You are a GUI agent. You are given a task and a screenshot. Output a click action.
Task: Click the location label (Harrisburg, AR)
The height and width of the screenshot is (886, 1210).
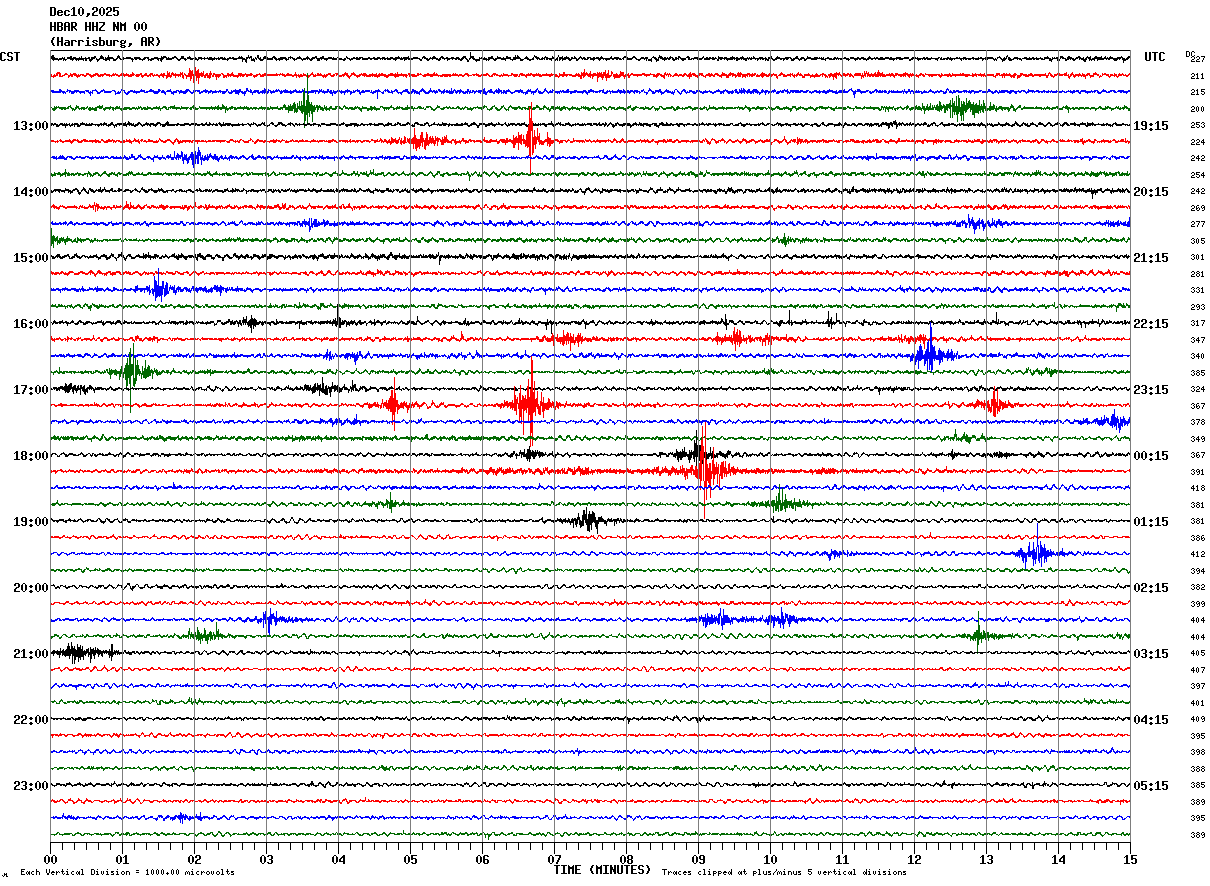coord(105,42)
